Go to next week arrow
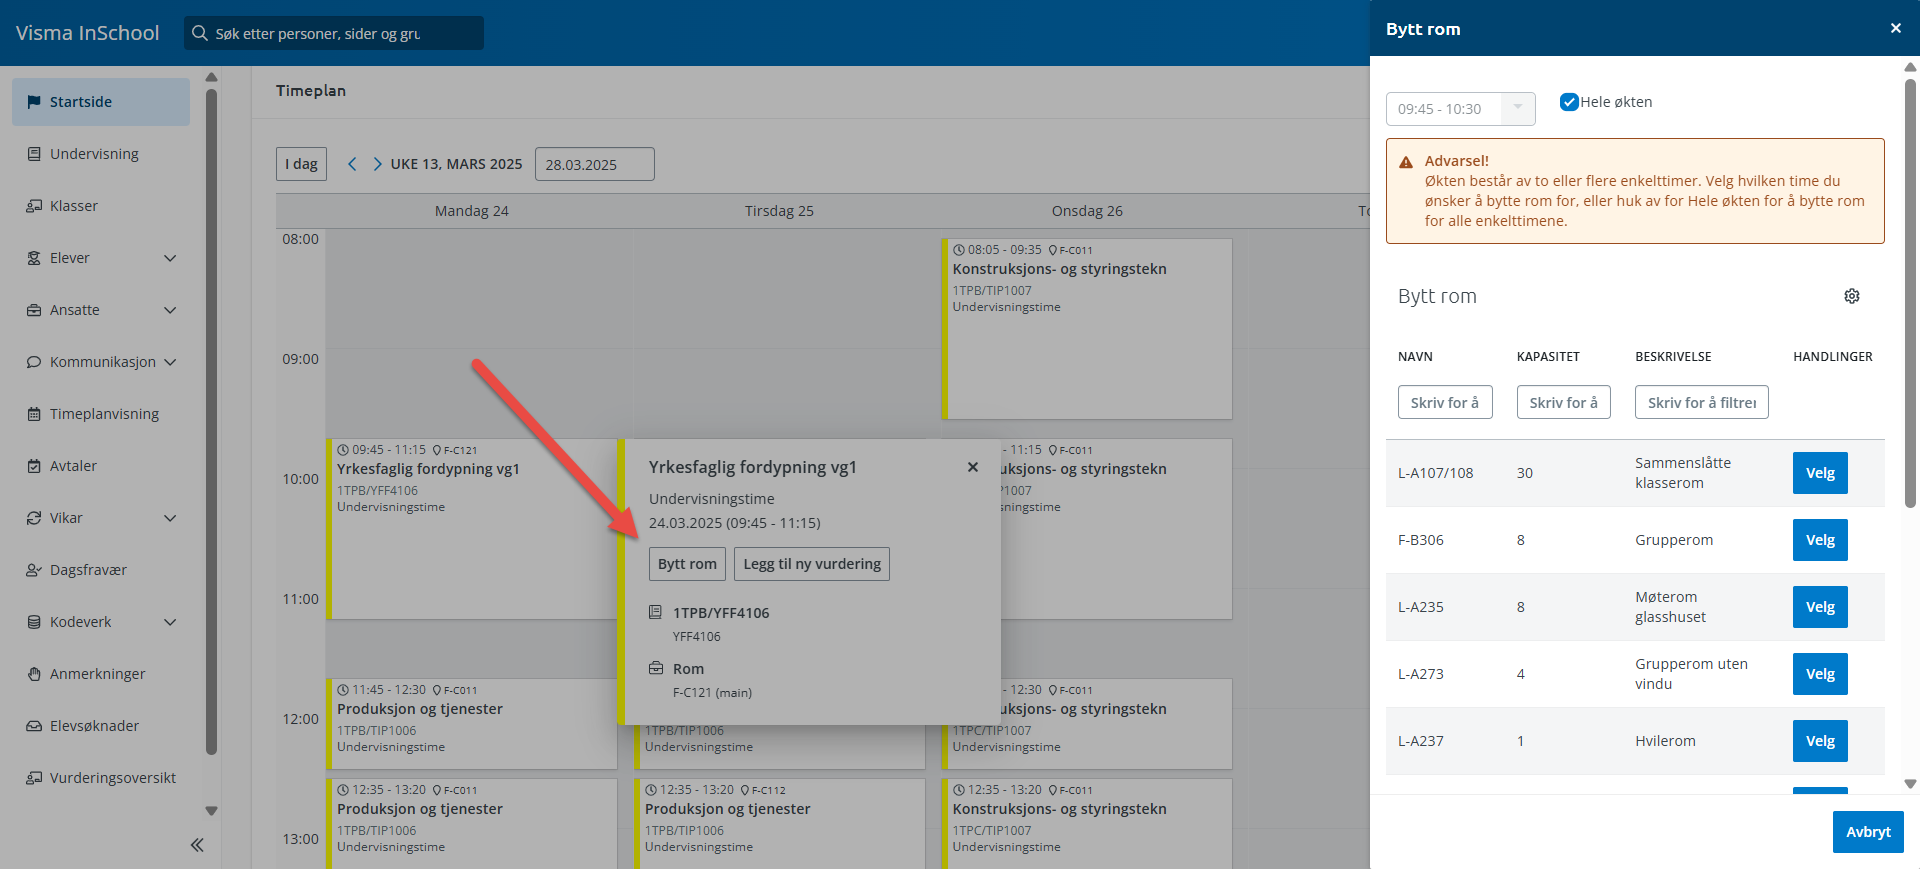The image size is (1920, 869). tap(377, 164)
